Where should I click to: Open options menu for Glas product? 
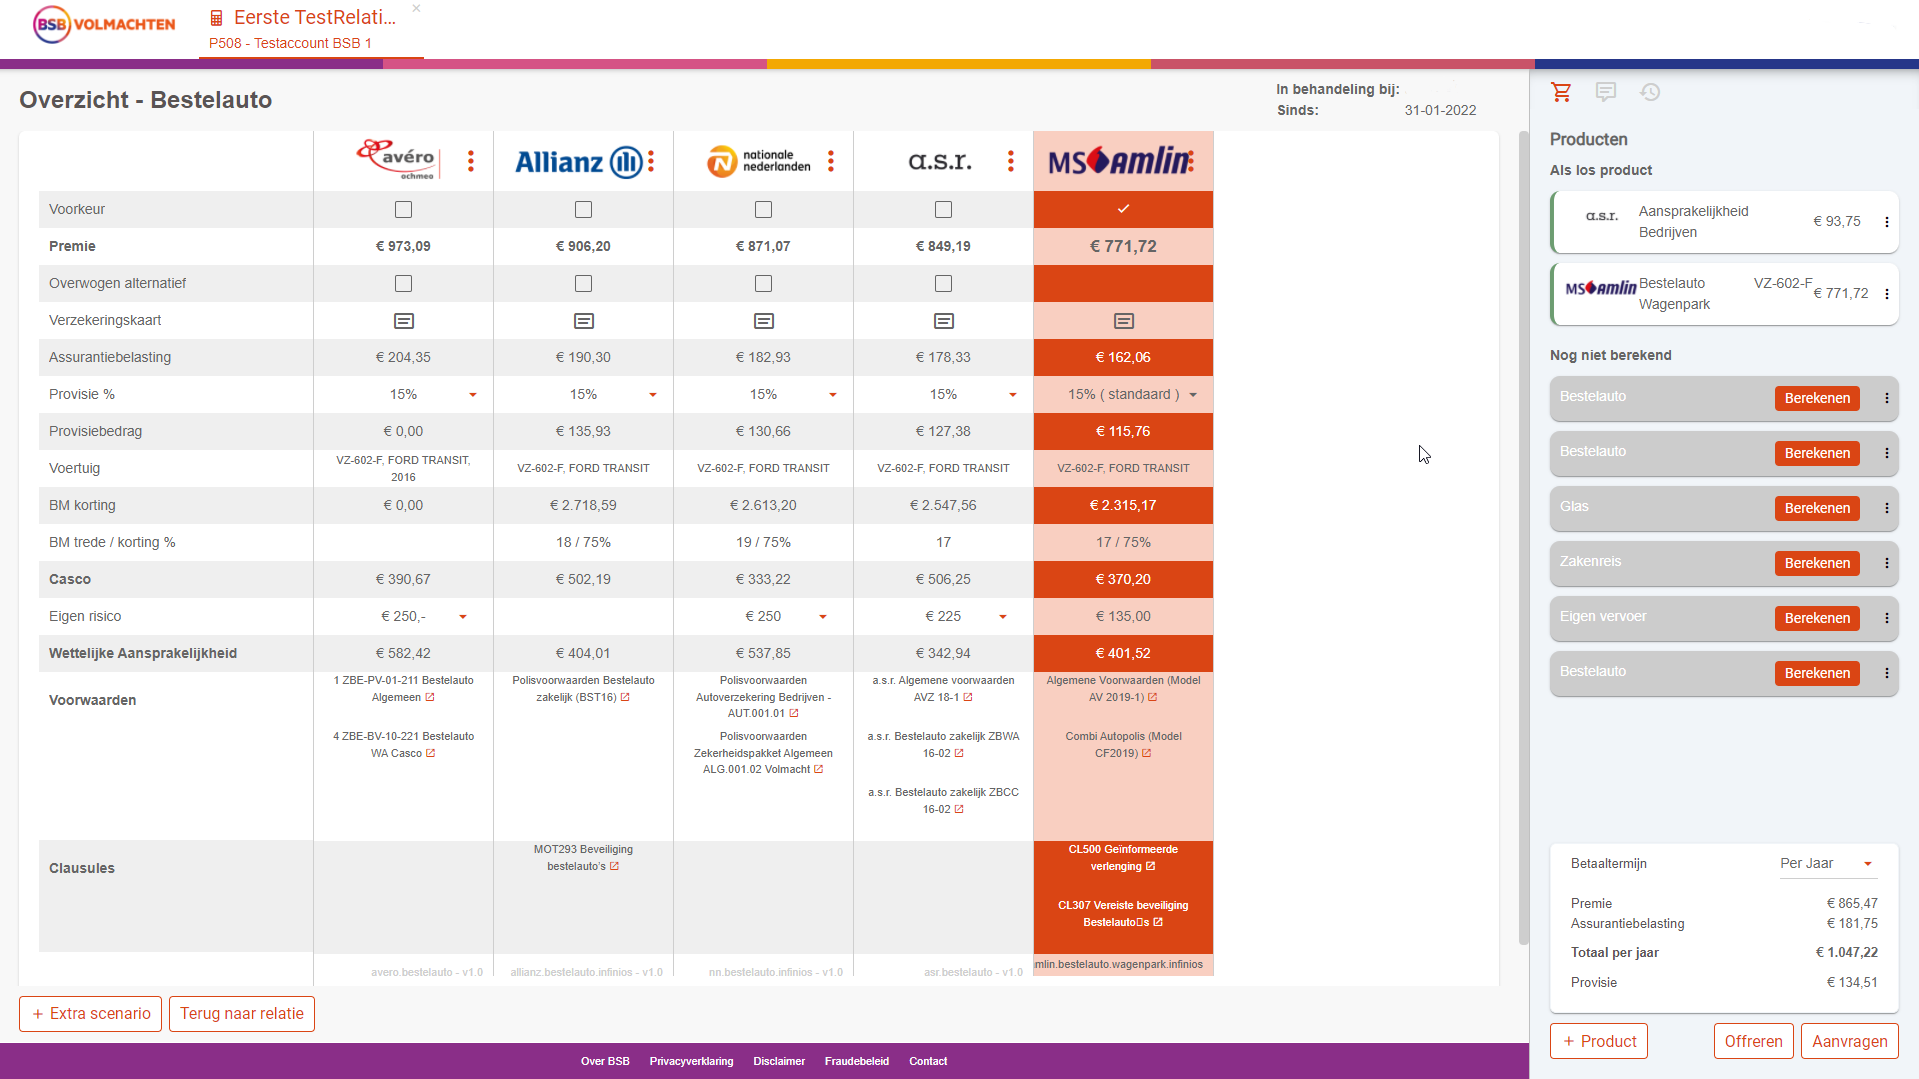pyautogui.click(x=1887, y=508)
